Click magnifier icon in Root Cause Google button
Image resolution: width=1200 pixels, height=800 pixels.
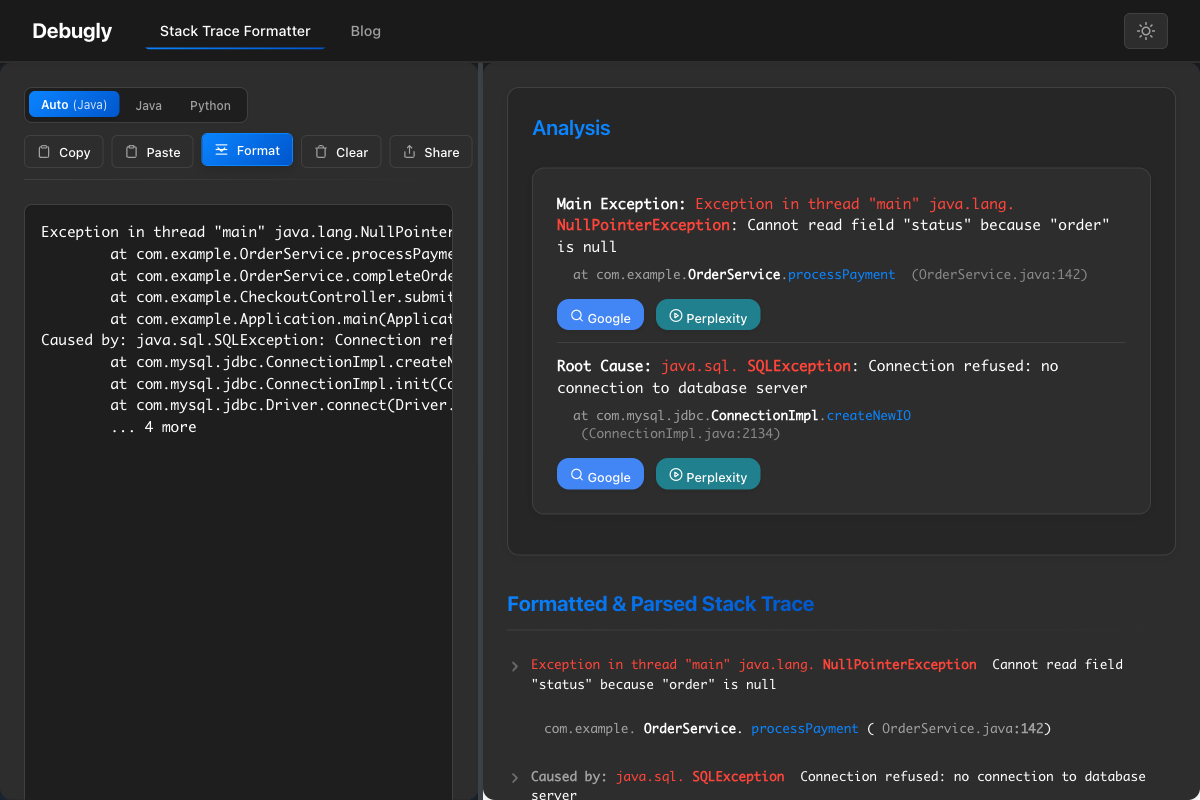[x=576, y=475]
